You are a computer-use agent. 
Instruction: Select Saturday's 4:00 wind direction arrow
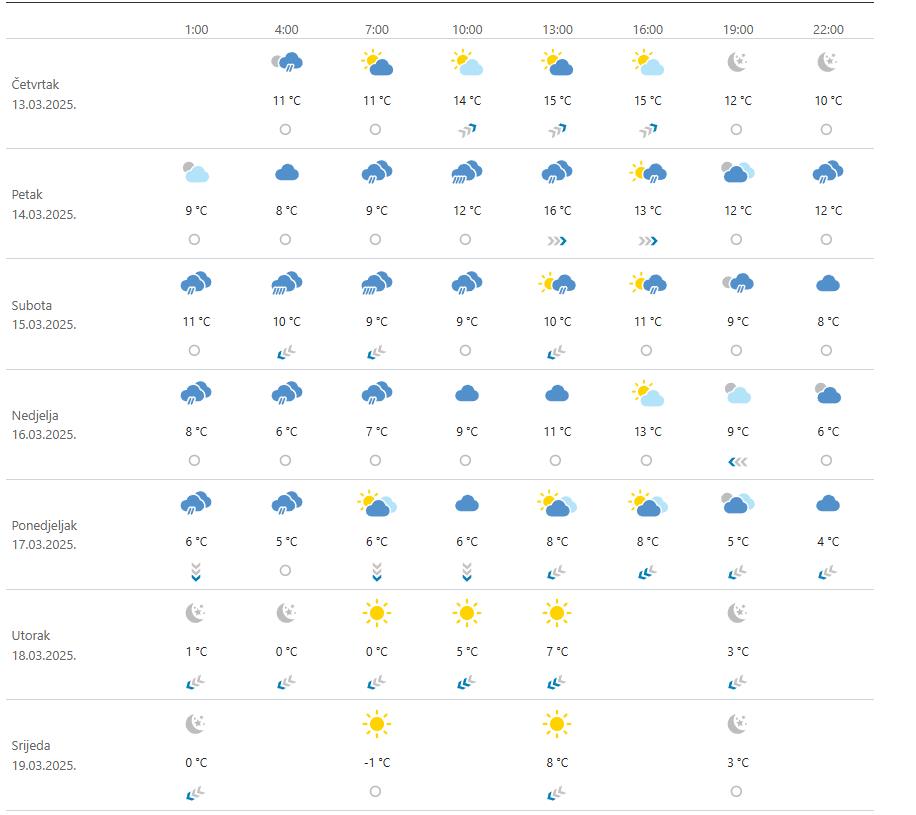pyautogui.click(x=286, y=351)
